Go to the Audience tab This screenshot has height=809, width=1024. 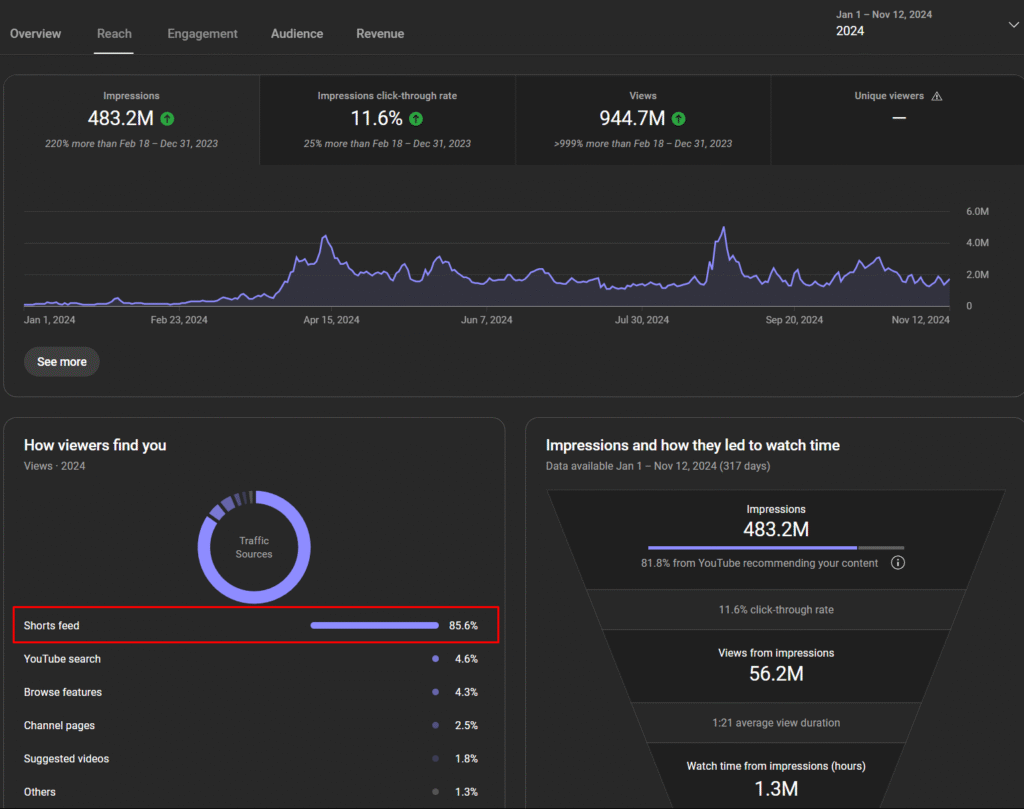[x=297, y=34]
